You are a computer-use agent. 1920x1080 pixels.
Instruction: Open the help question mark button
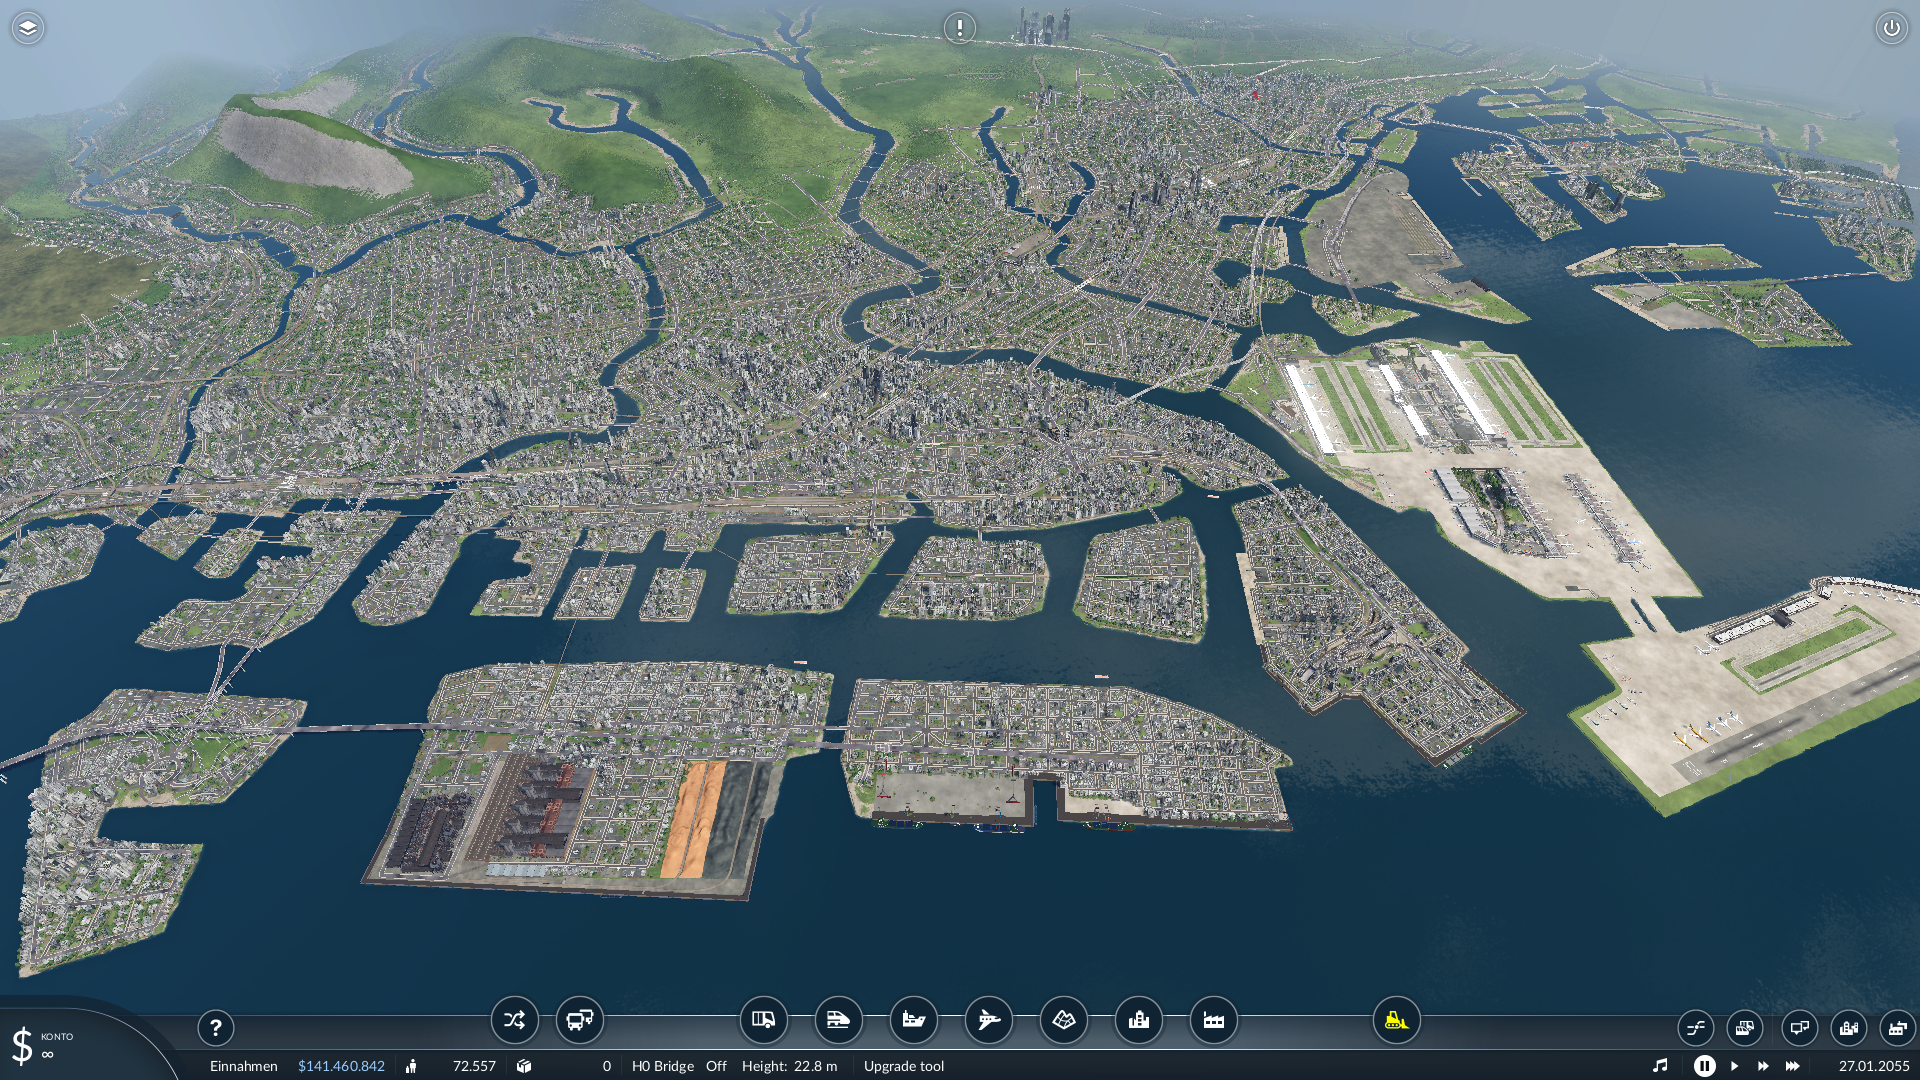point(215,1028)
